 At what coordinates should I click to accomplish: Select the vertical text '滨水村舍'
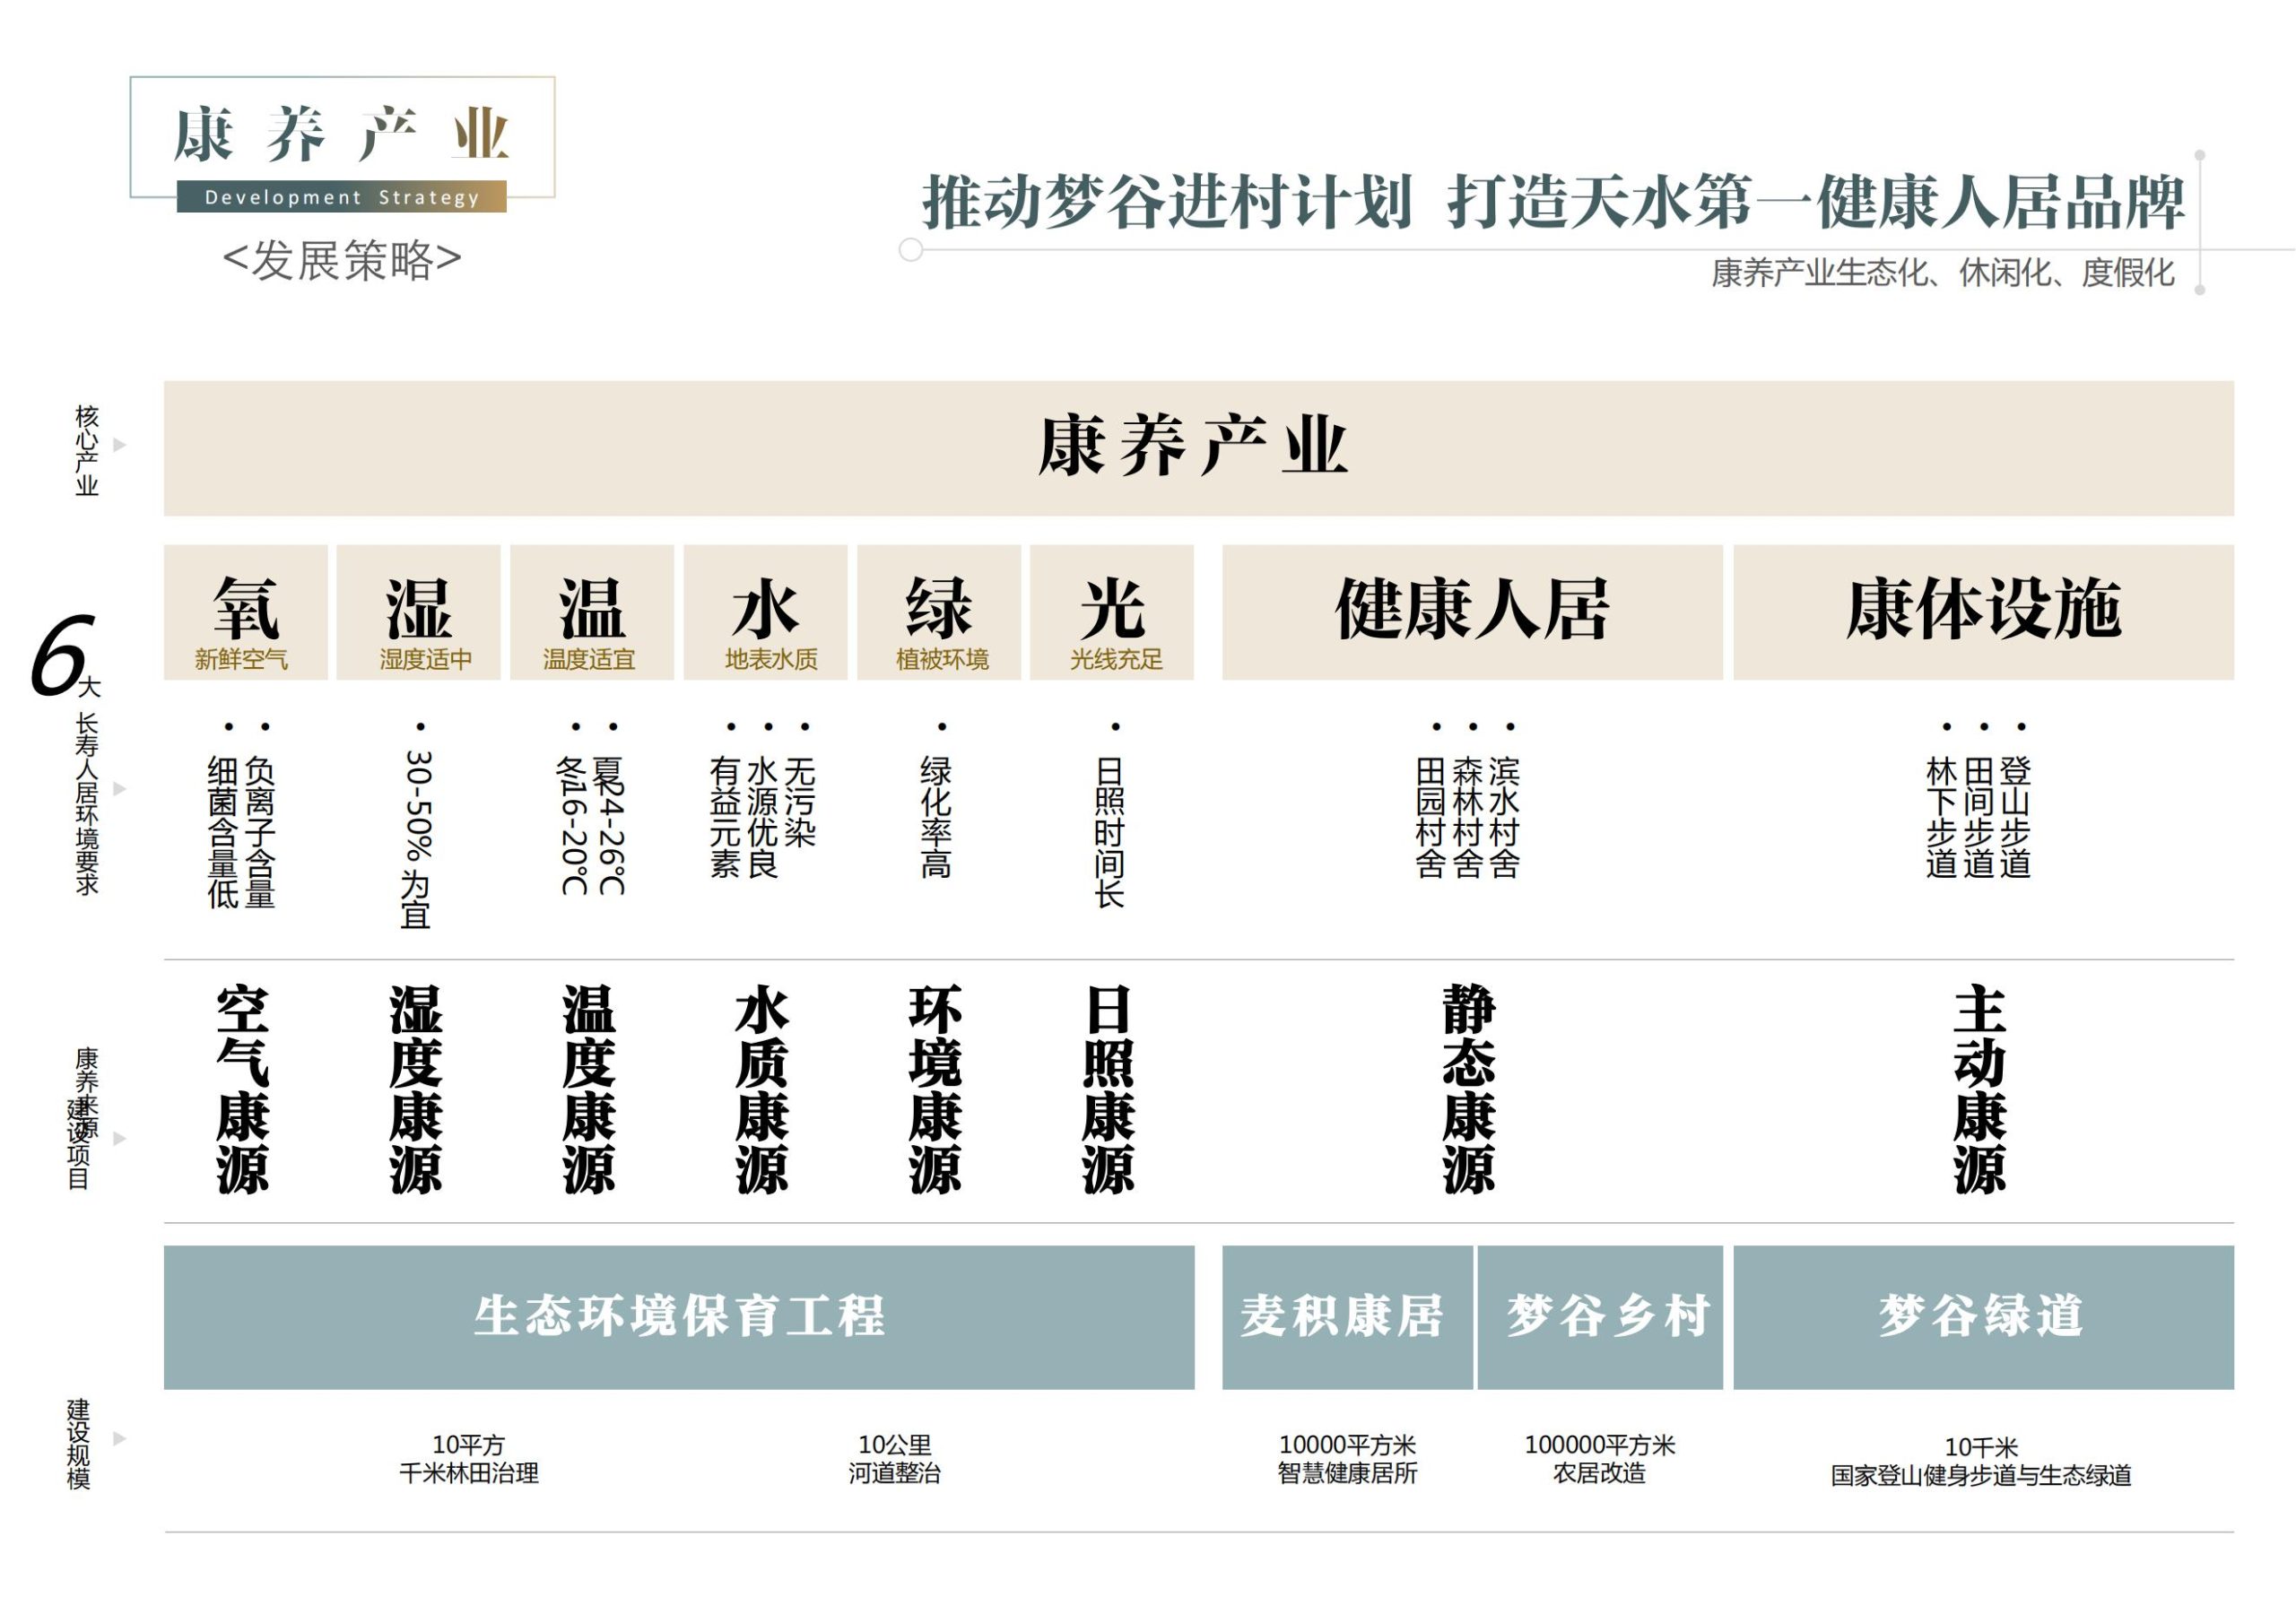(1505, 817)
